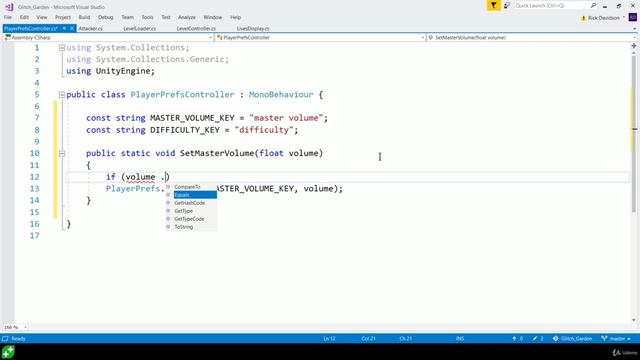Open the 166 % zoom level dropdown
Image resolution: width=640 pixels, height=360 pixels.
click(x=25, y=327)
